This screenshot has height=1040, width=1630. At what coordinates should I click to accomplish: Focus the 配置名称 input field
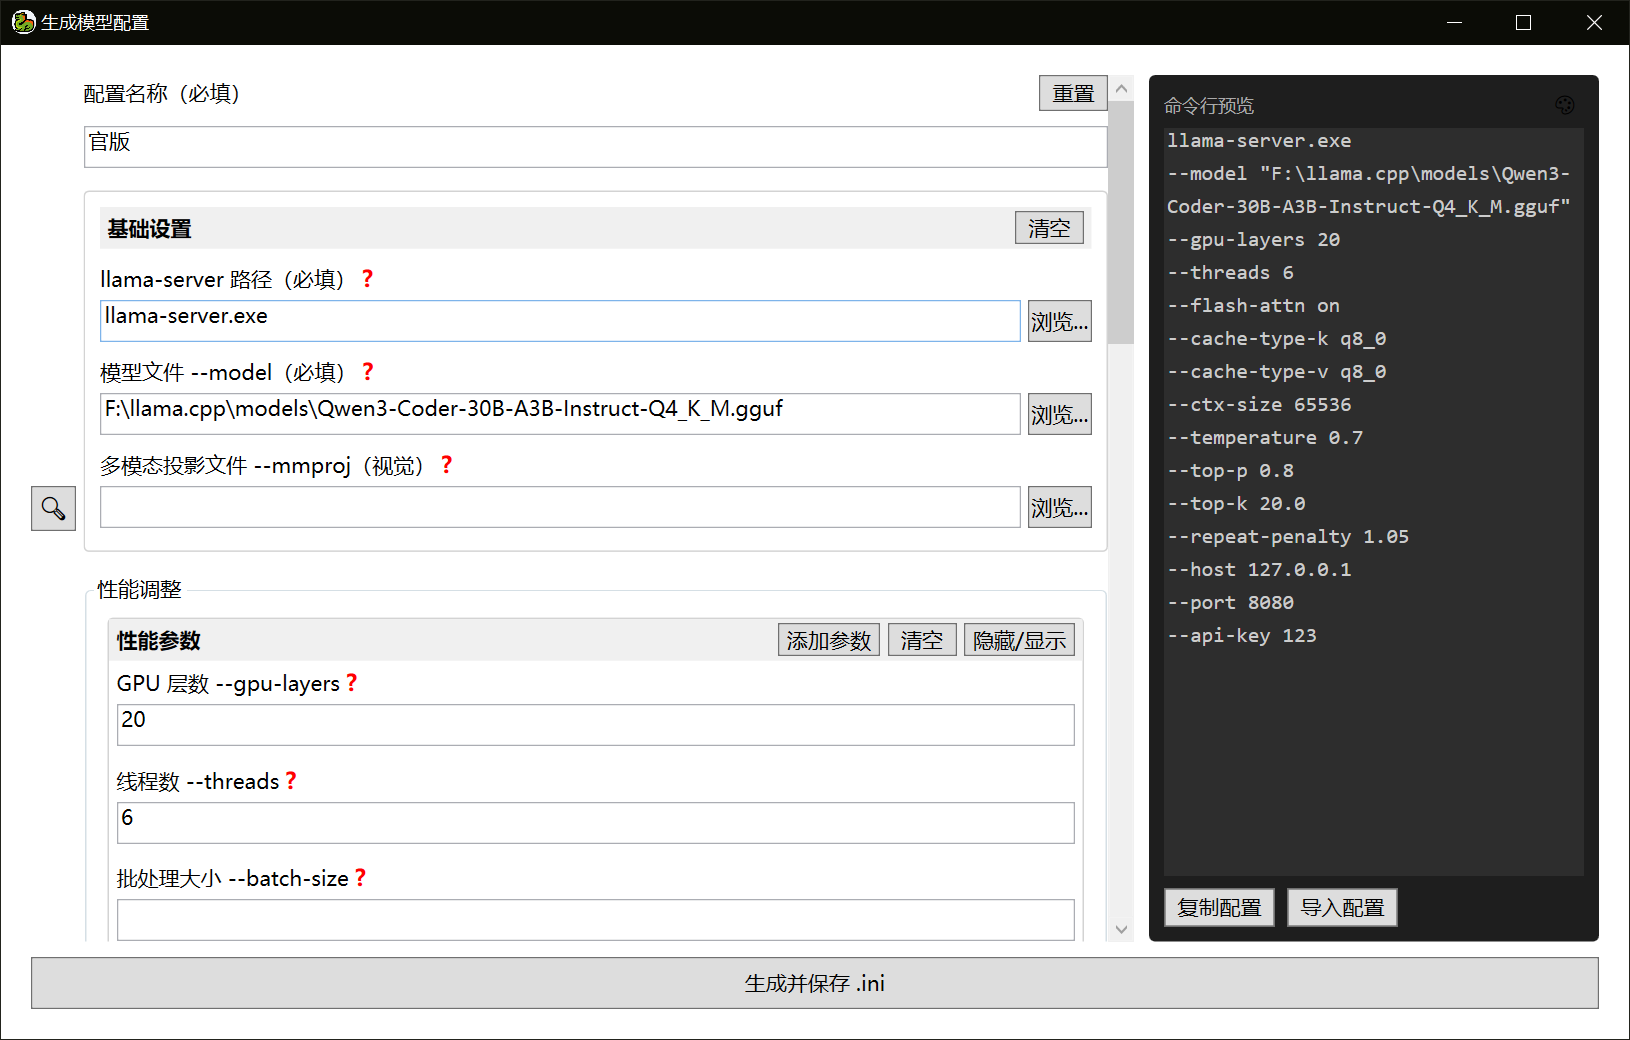click(x=595, y=147)
